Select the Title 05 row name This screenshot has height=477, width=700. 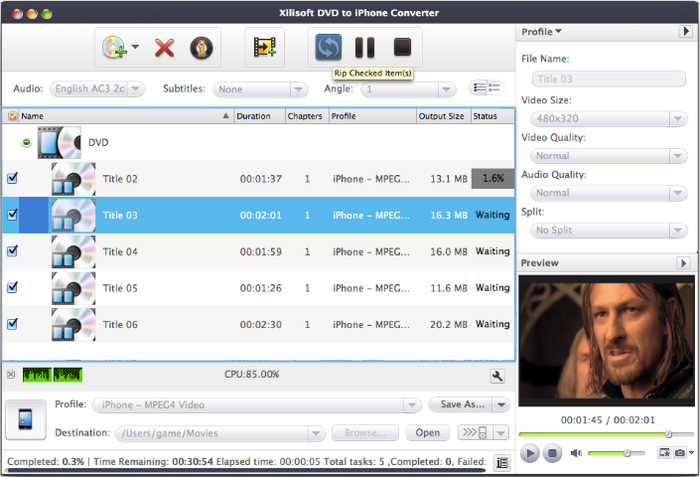tap(120, 288)
